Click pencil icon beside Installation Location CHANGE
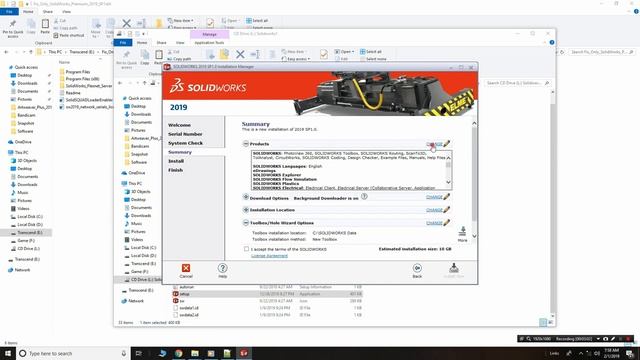640x360 pixels. tap(447, 209)
